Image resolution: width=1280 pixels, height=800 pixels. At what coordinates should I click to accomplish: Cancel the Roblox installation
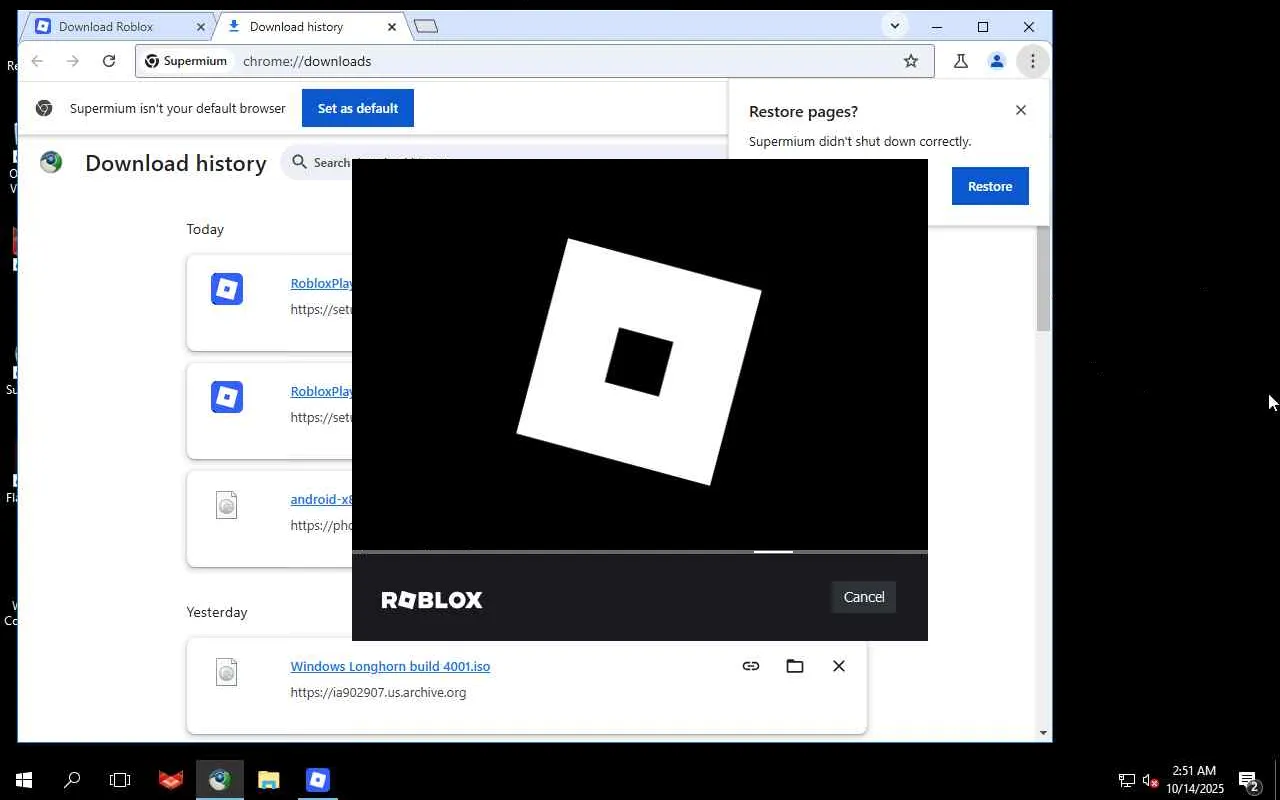[x=864, y=597]
